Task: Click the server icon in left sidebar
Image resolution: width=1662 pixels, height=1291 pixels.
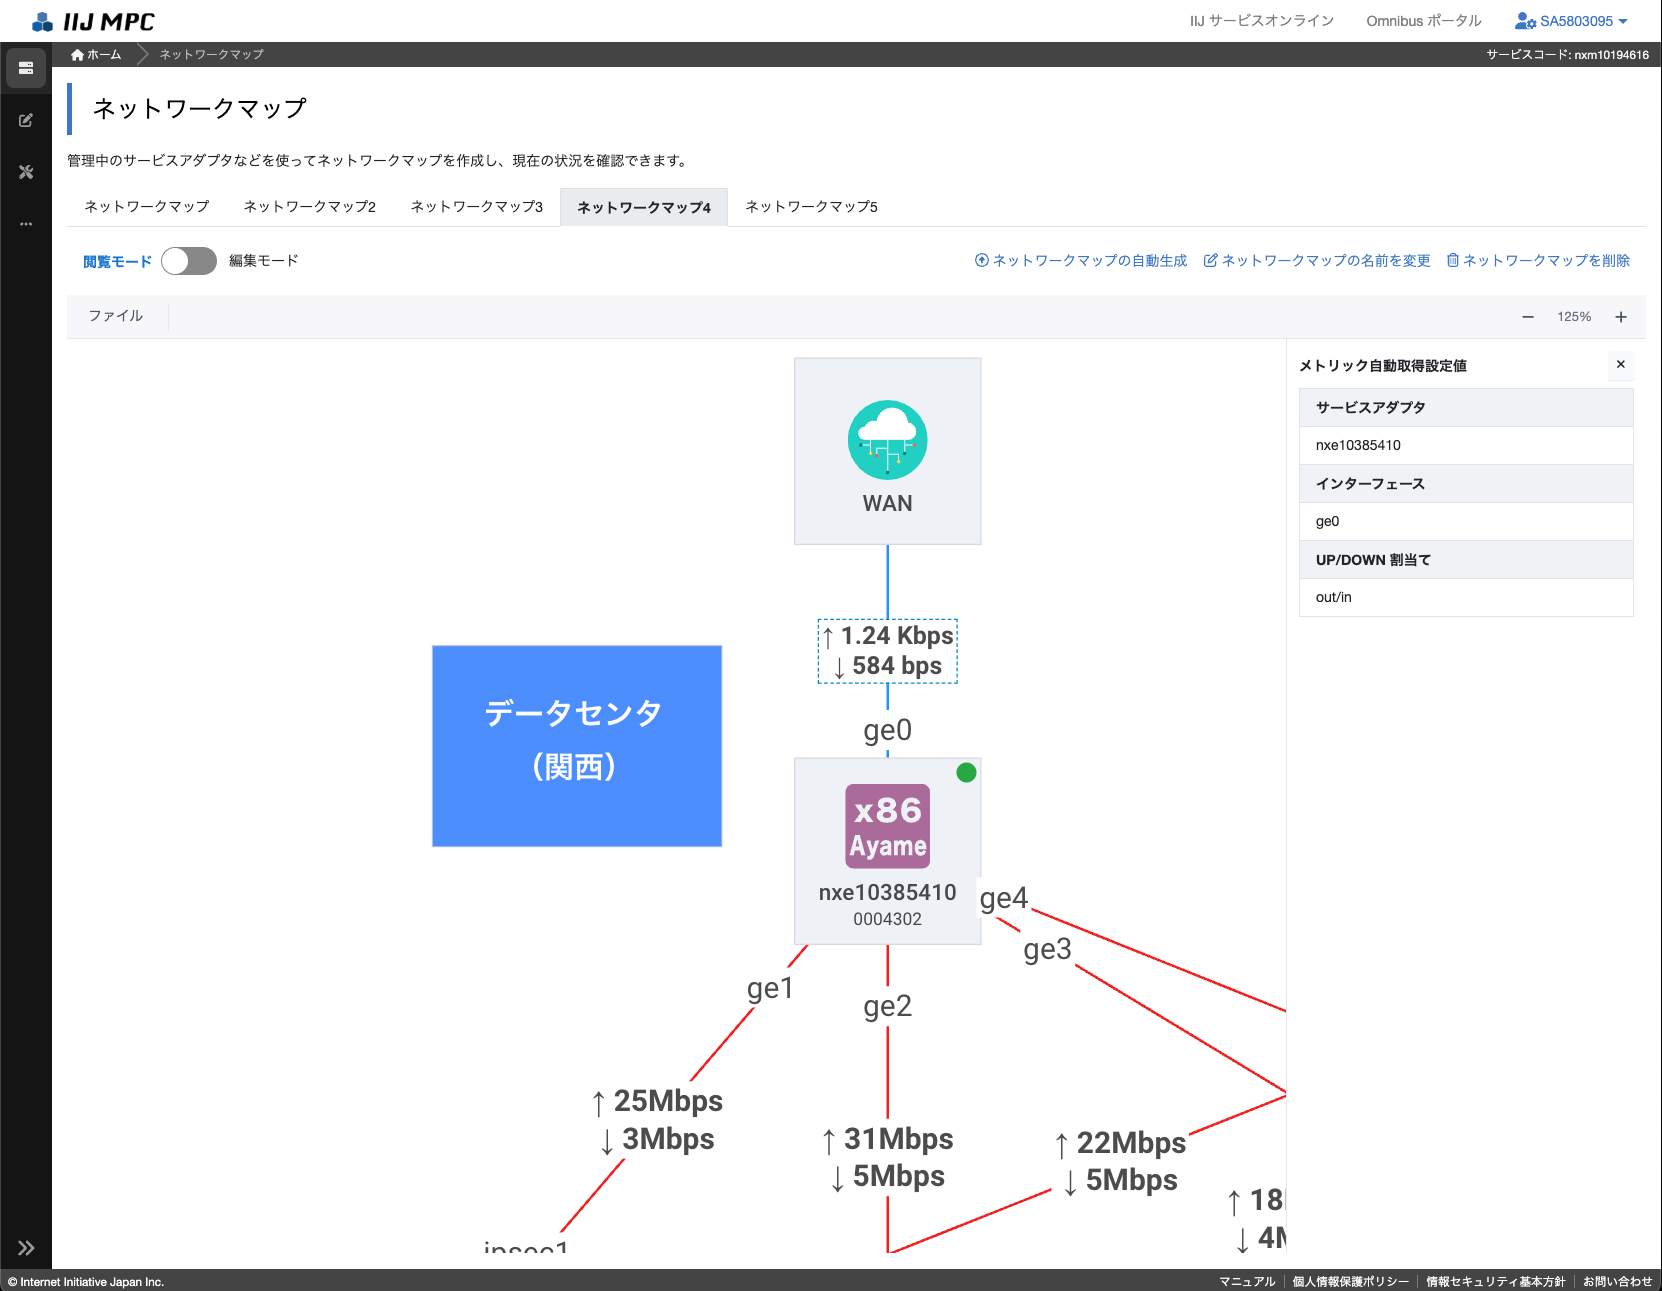Action: point(26,68)
